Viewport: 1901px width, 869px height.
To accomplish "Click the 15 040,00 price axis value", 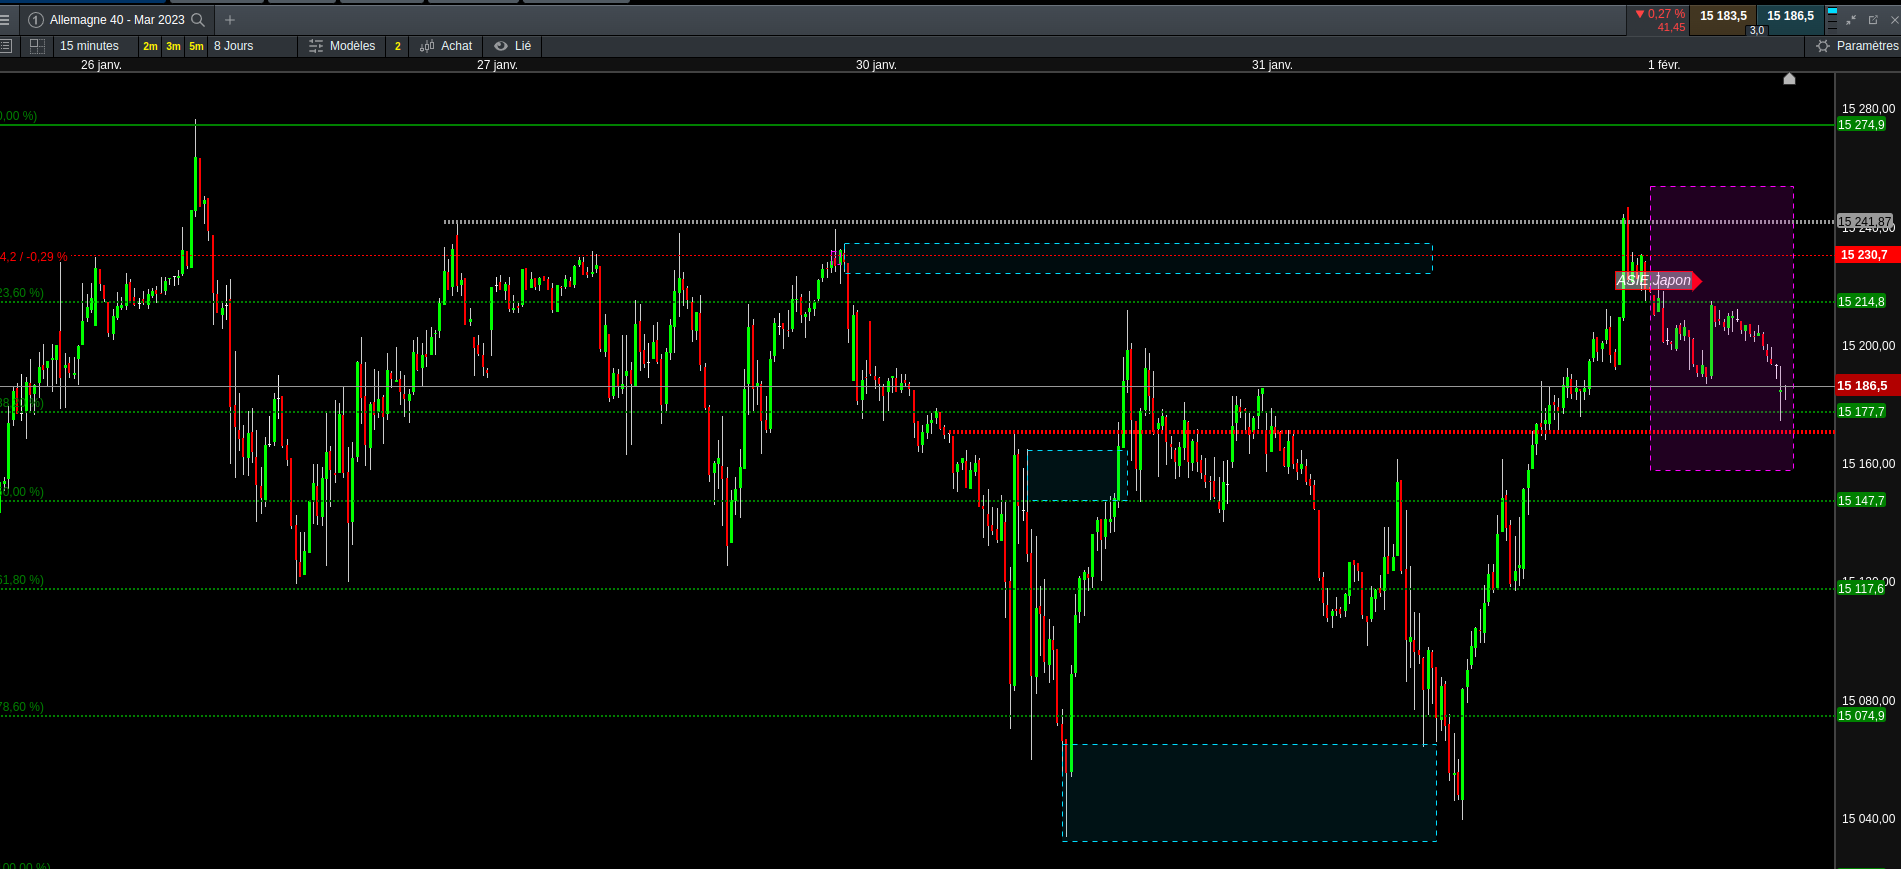I will click(x=1868, y=819).
